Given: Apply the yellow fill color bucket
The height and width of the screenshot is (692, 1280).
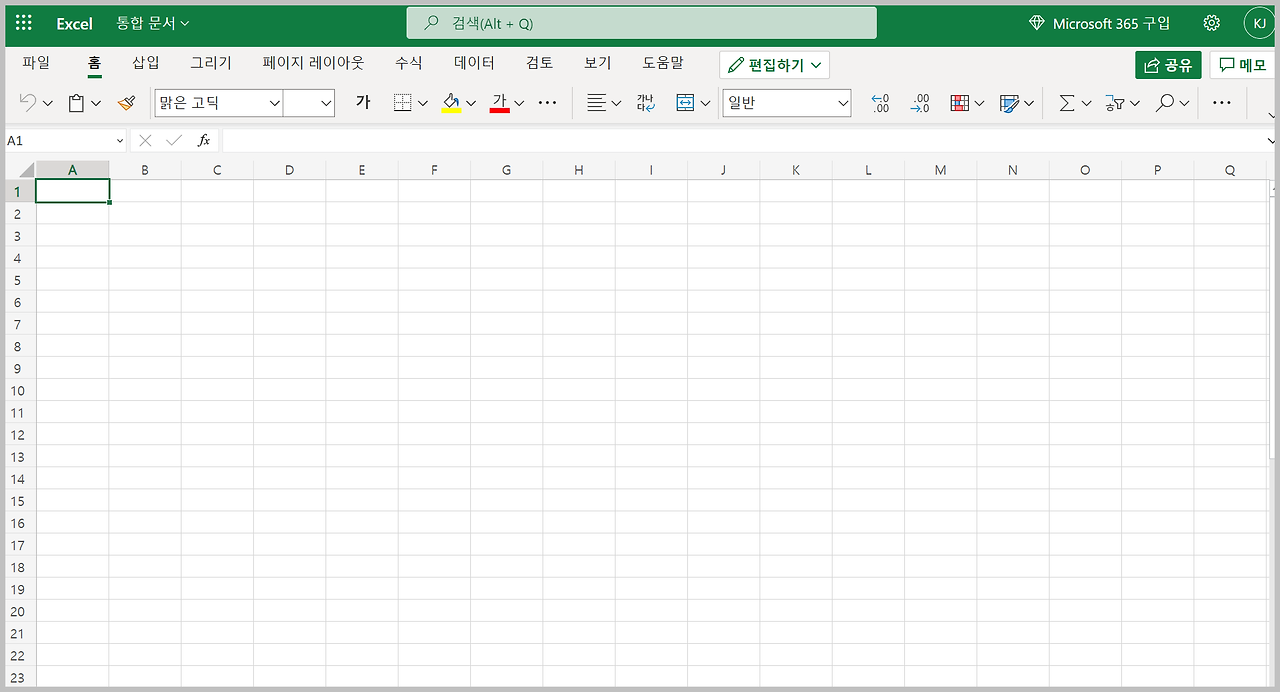Looking at the screenshot, I should point(451,103).
